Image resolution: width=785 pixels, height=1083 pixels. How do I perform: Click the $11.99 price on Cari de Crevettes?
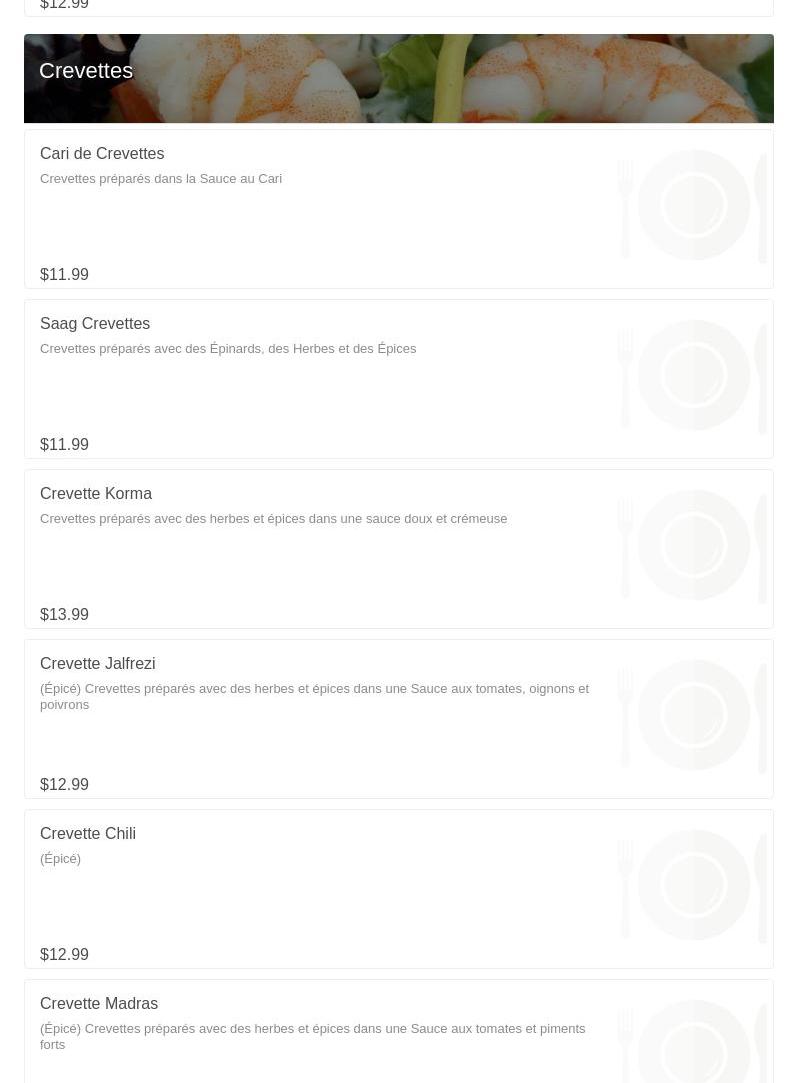pyautogui.click(x=64, y=275)
